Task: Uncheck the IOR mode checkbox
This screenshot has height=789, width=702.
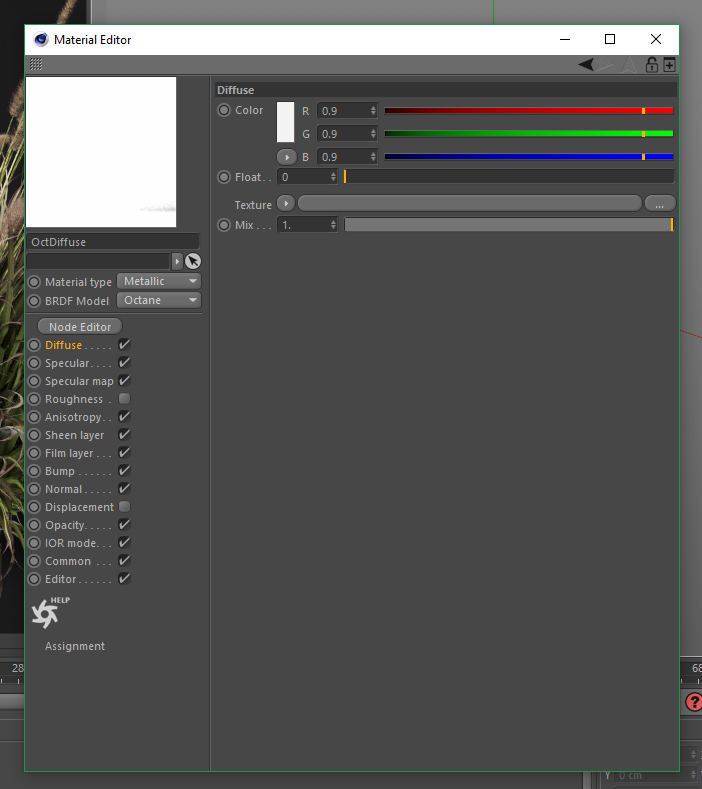Action: point(124,542)
